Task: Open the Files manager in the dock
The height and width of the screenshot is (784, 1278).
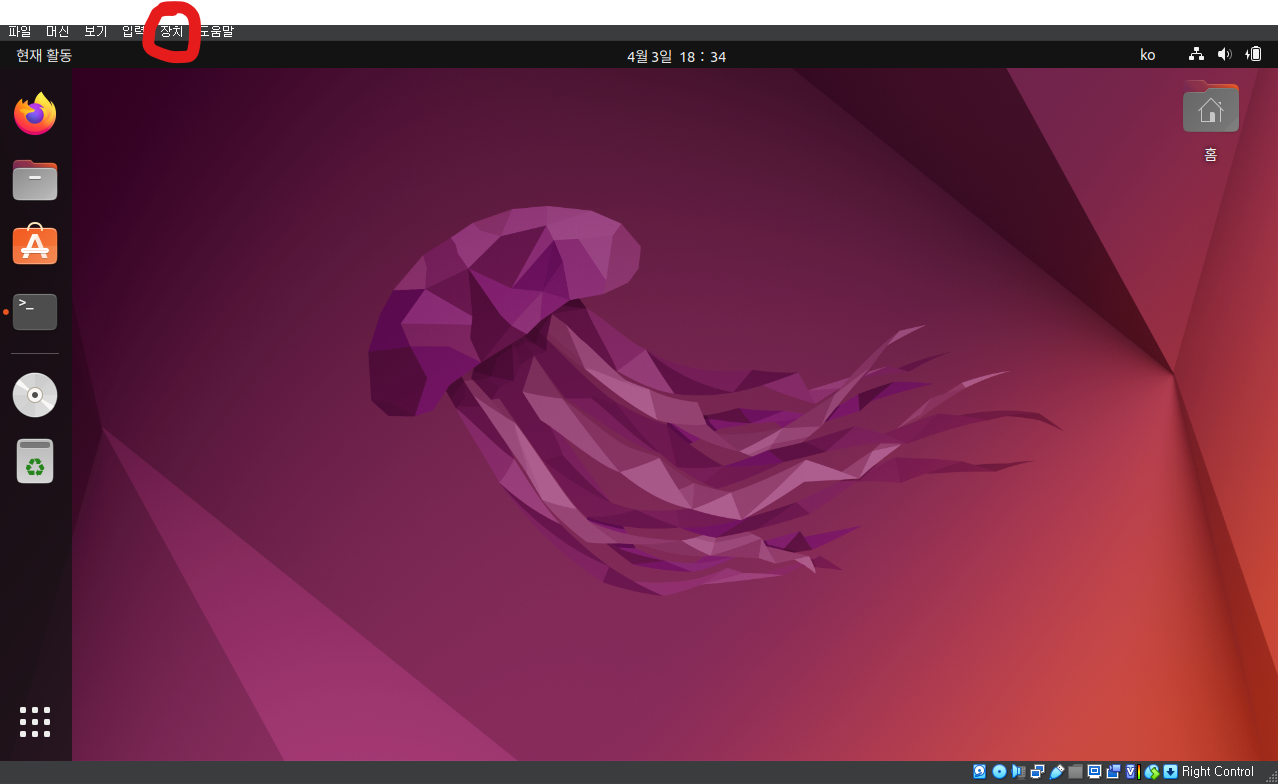Action: pos(35,180)
